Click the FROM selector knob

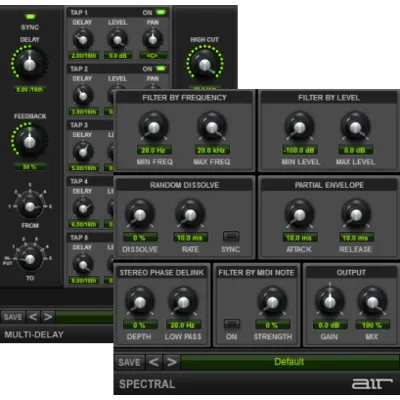click(x=30, y=206)
